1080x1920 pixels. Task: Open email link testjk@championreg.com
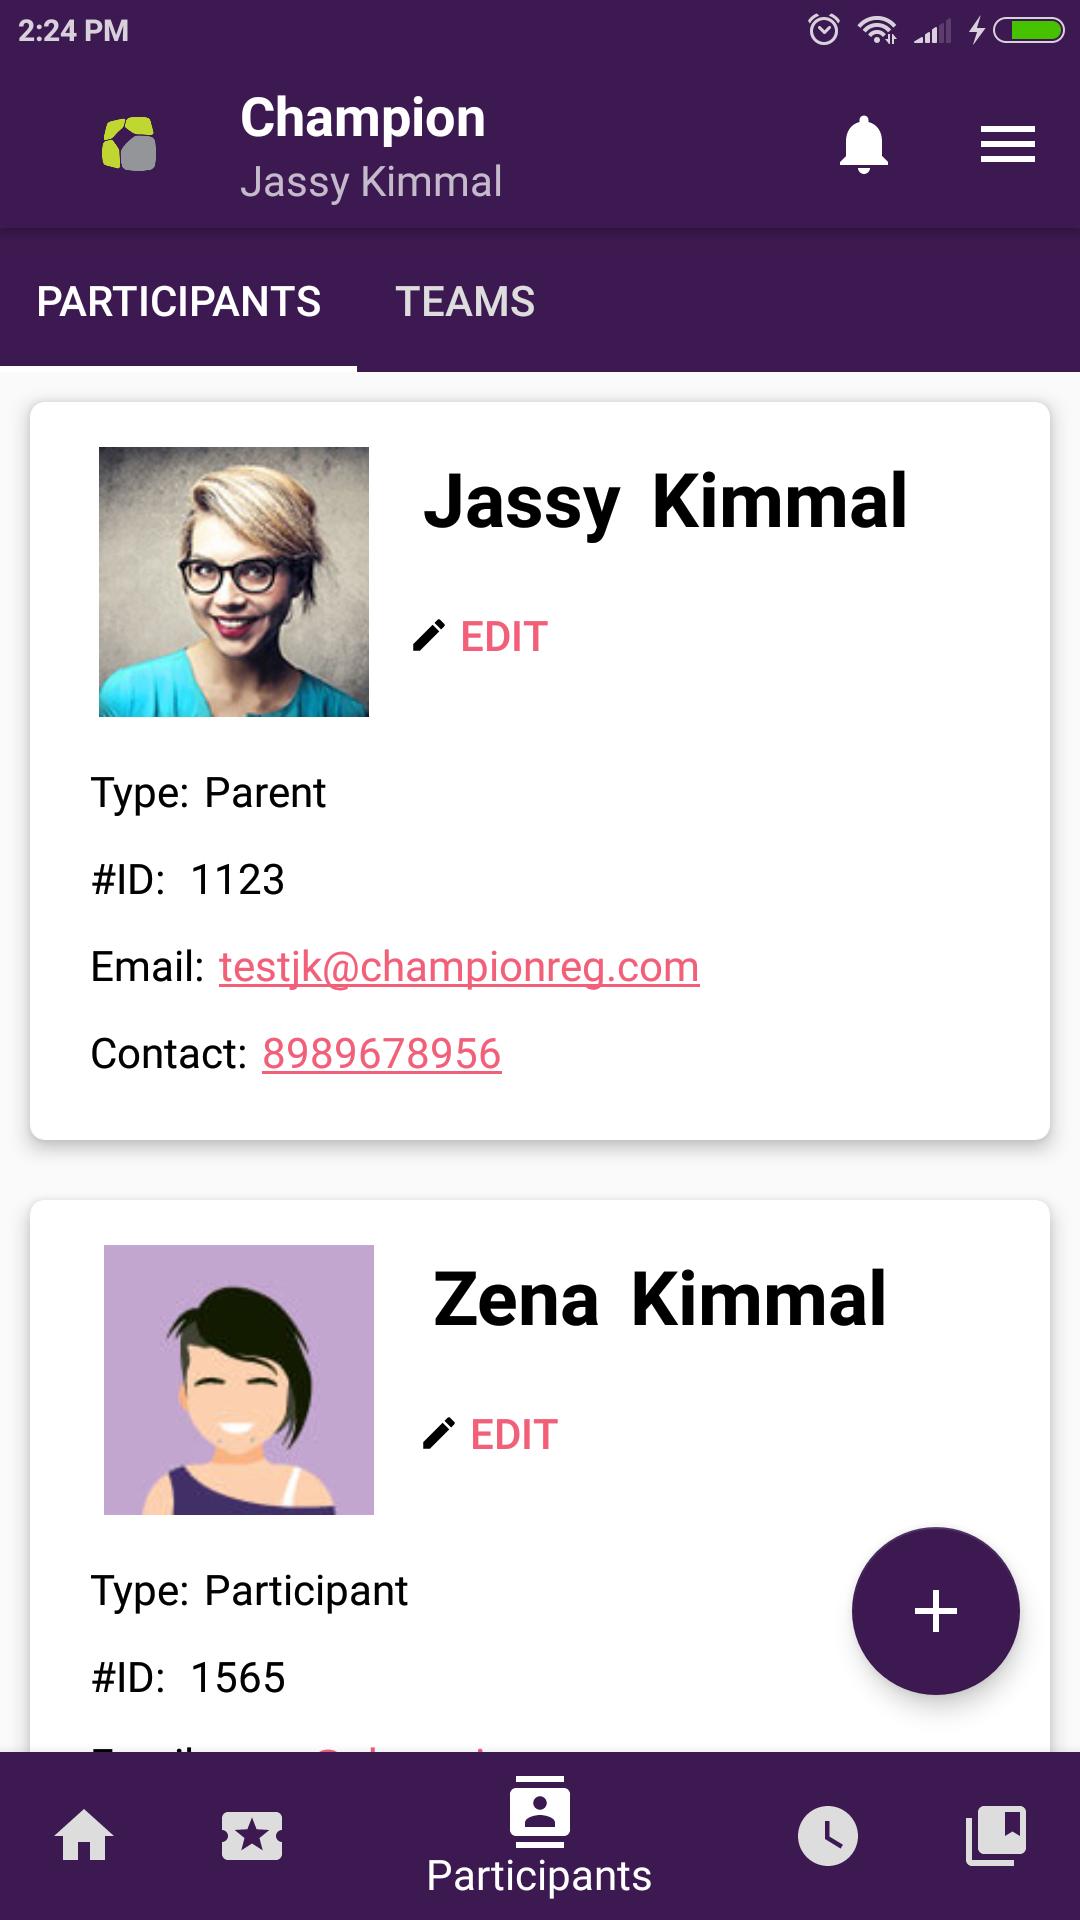[459, 967]
